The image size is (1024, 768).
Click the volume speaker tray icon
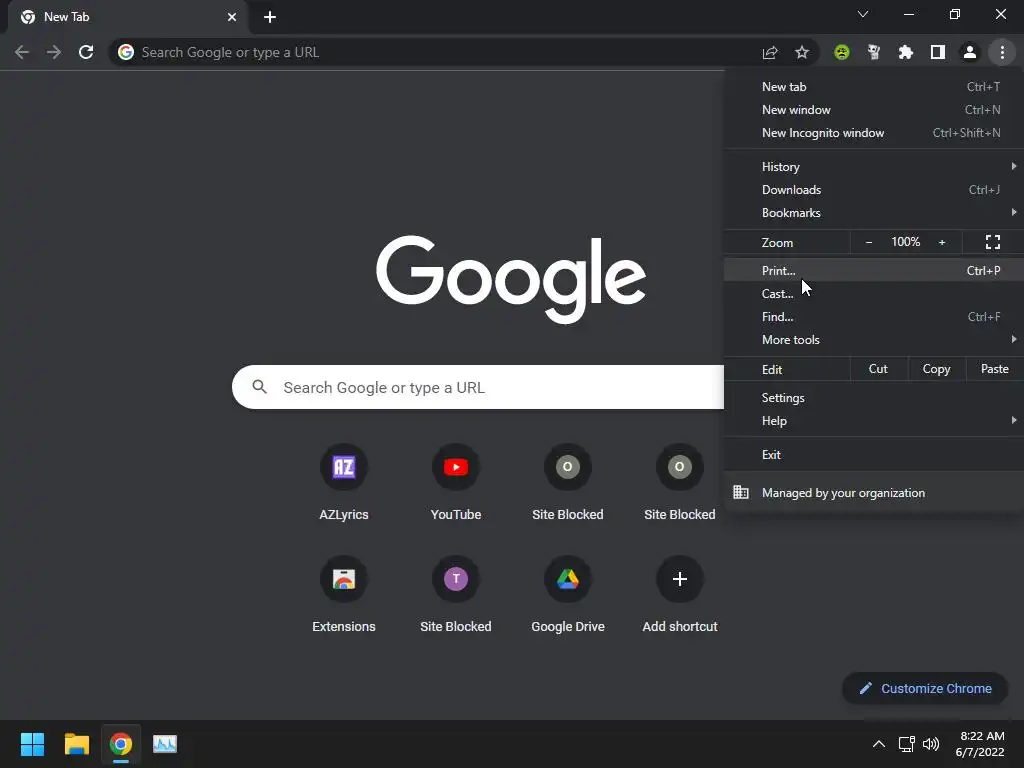point(931,744)
